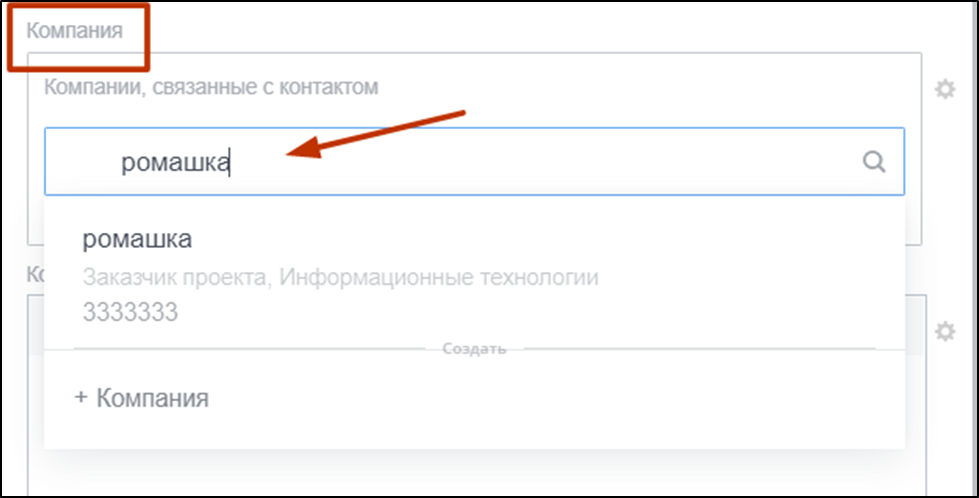Click "Заказчик проекта, Информационные технологии" suggestion subtitle
This screenshot has width=979, height=498.
tap(340, 277)
